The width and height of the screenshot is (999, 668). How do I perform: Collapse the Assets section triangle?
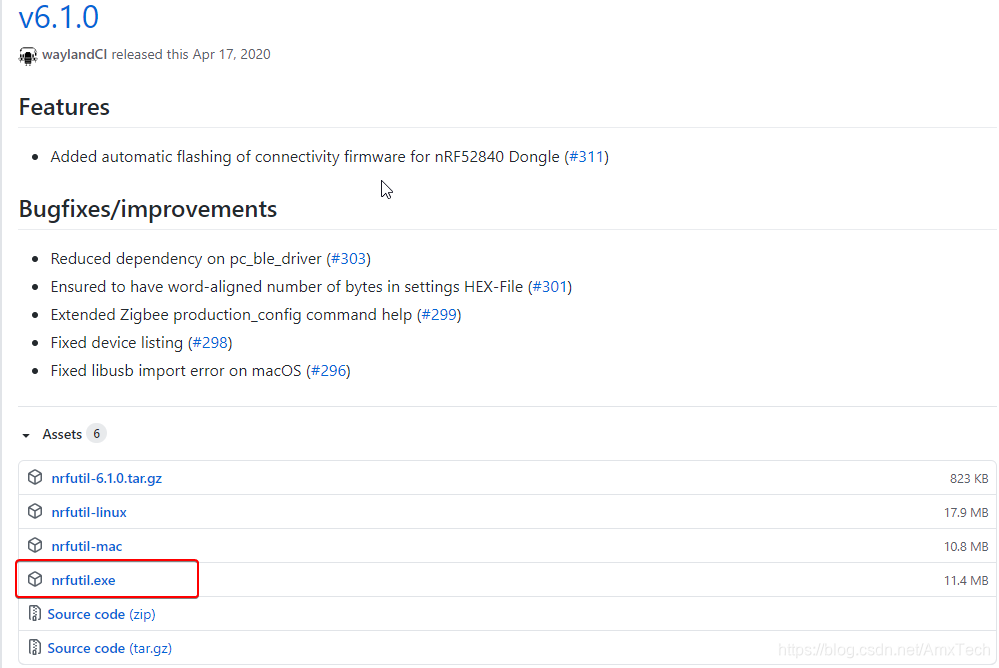tap(26, 435)
